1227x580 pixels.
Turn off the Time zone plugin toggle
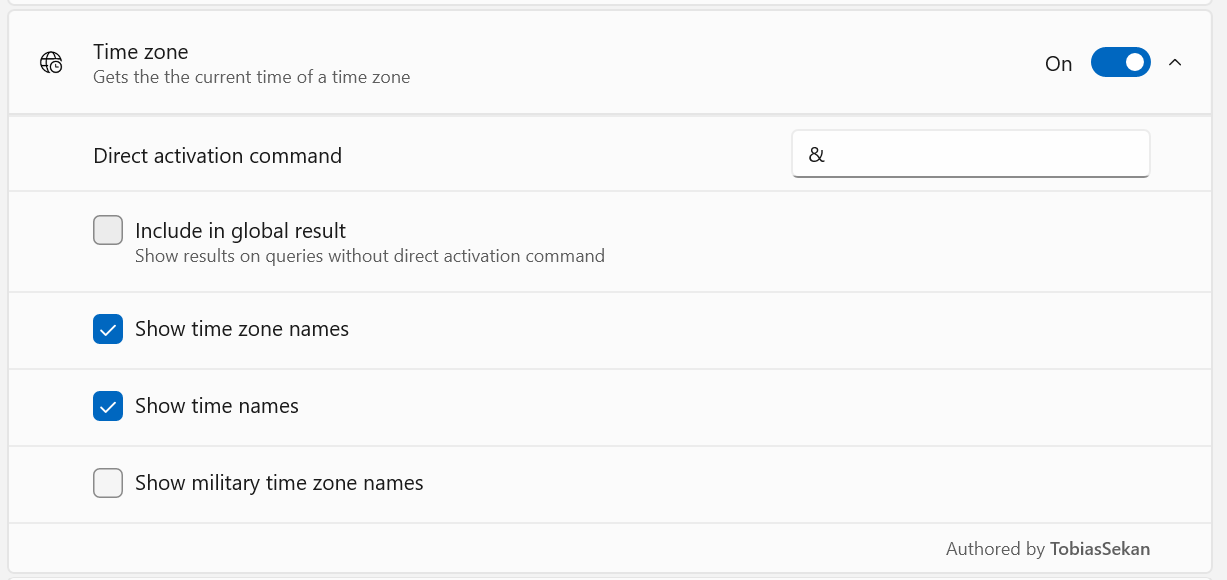[1120, 62]
